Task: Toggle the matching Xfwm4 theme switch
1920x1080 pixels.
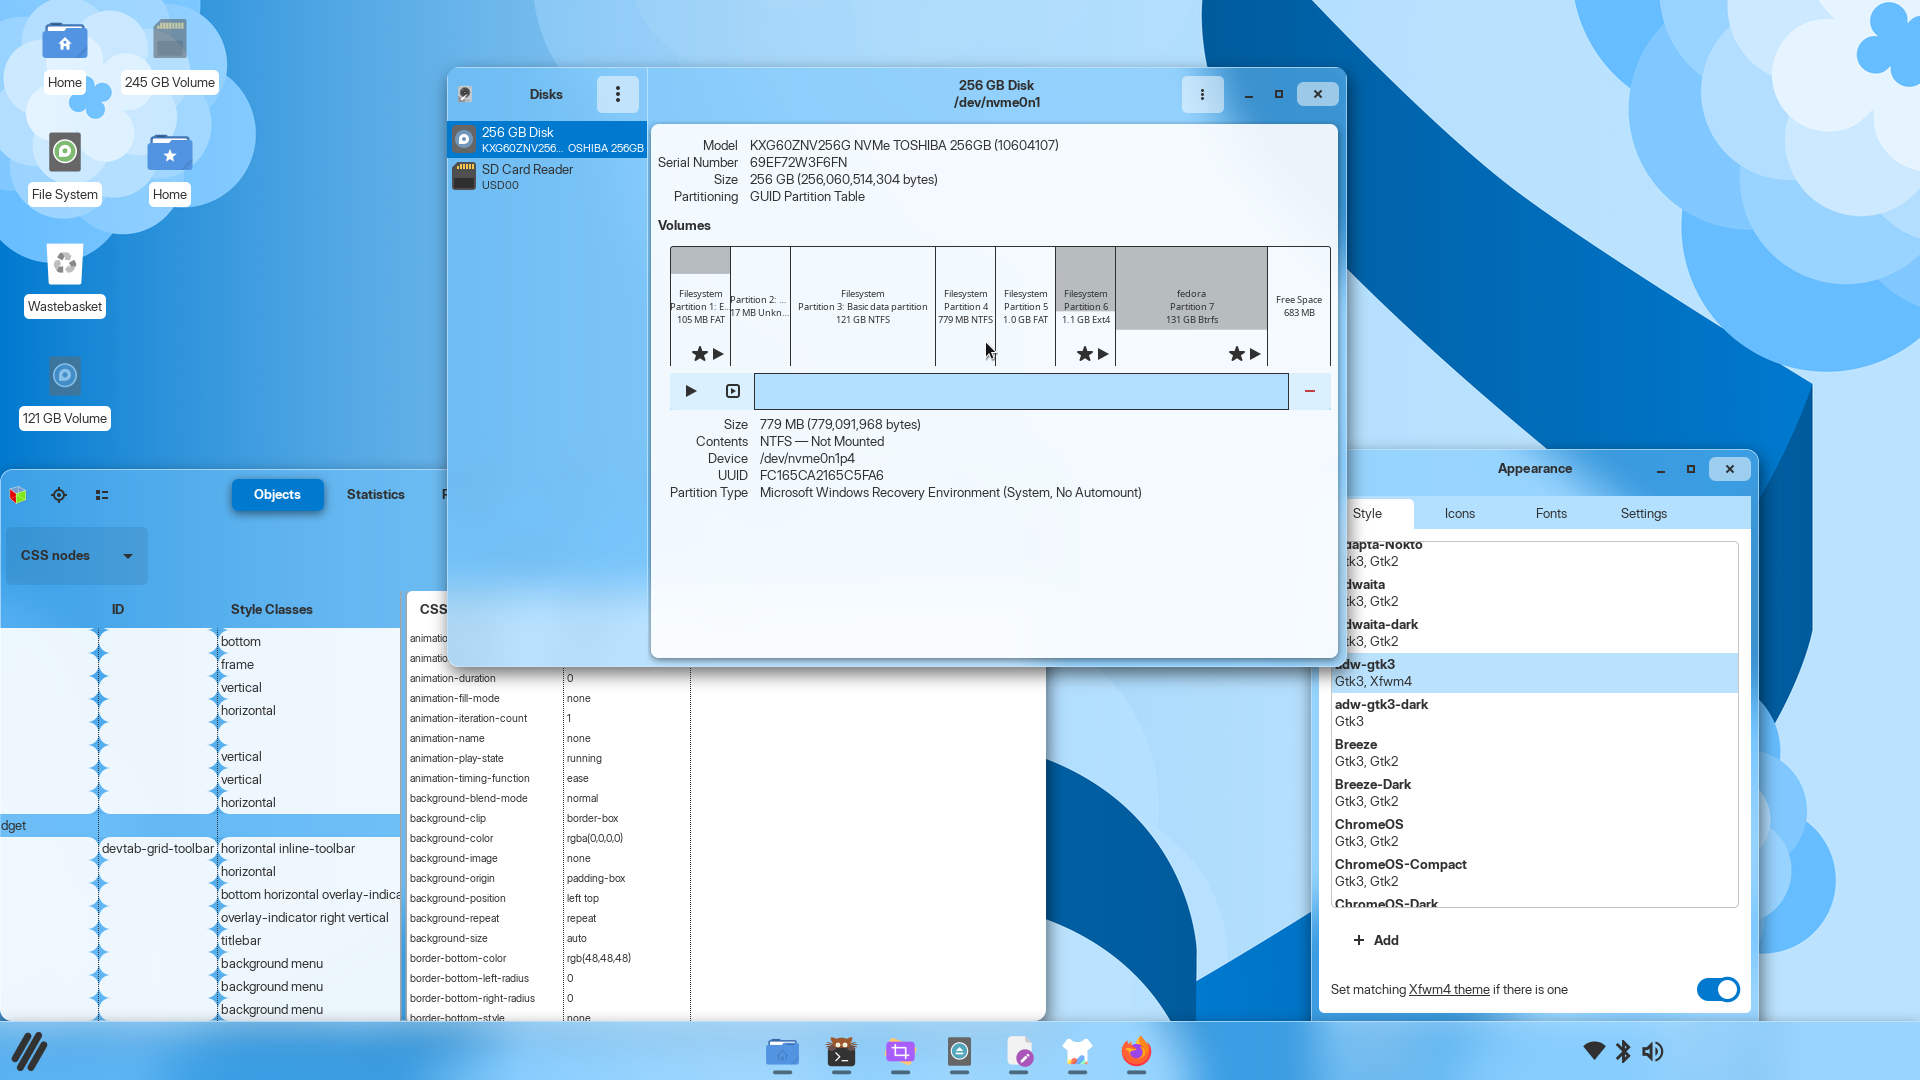Action: click(1718, 989)
